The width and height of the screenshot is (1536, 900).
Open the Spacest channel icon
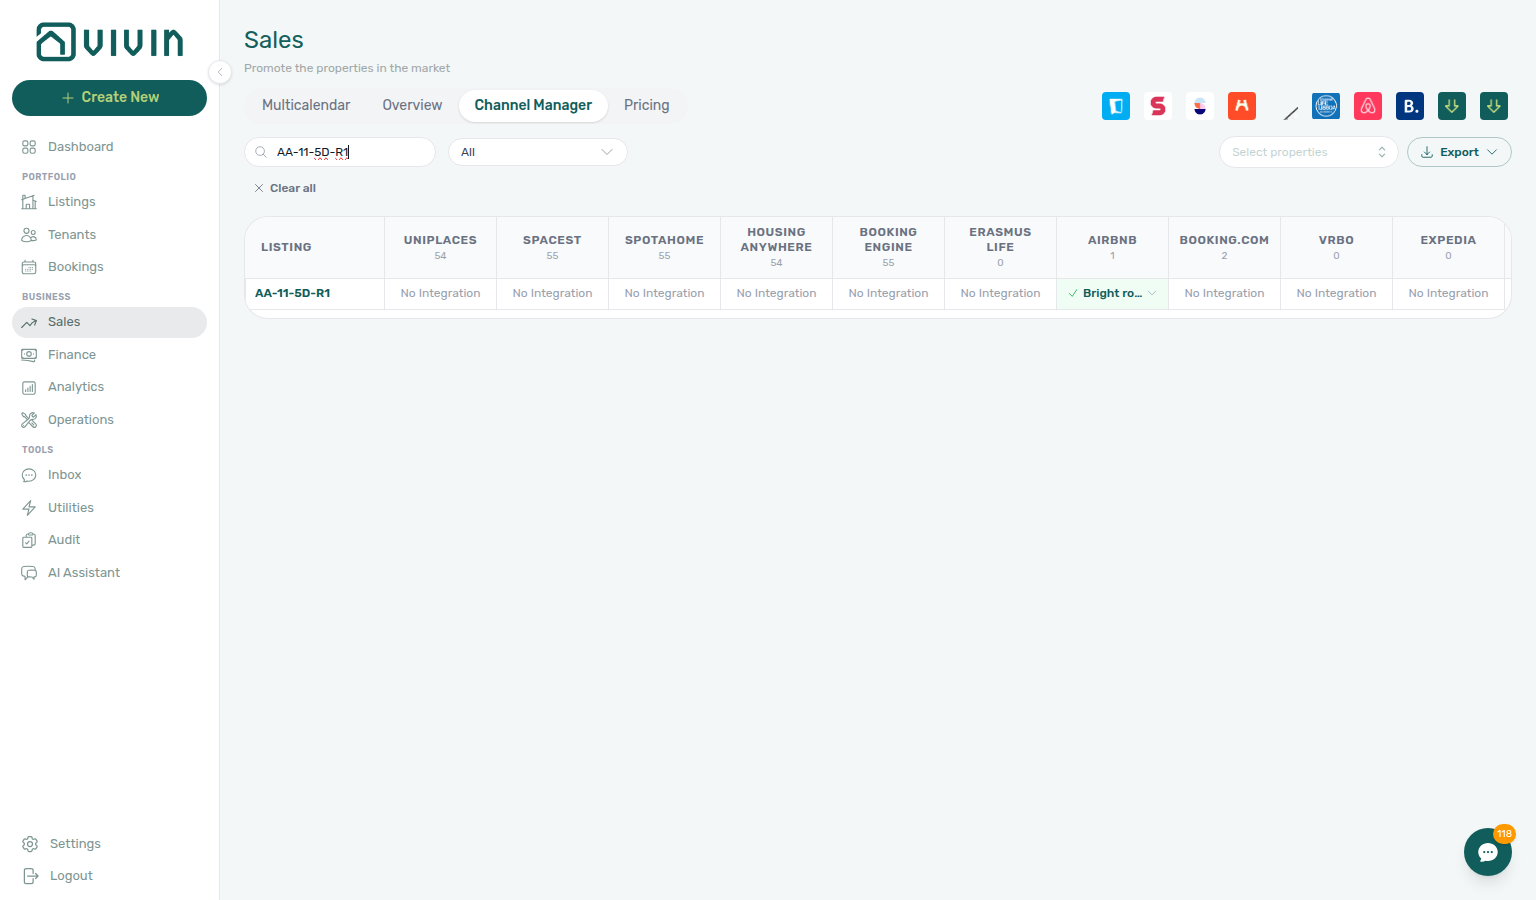click(1158, 106)
